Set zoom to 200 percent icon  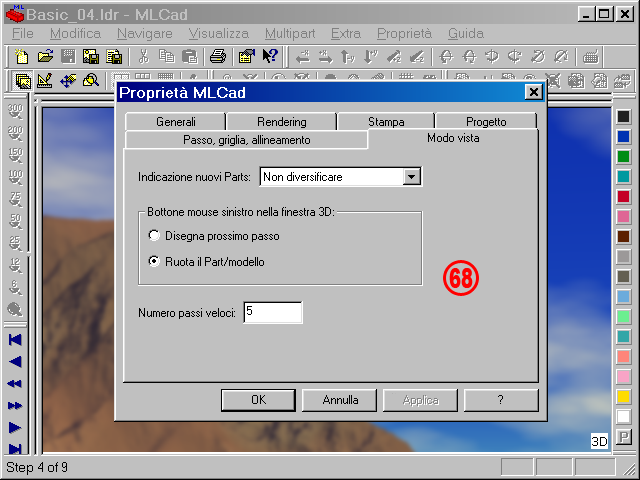15,133
